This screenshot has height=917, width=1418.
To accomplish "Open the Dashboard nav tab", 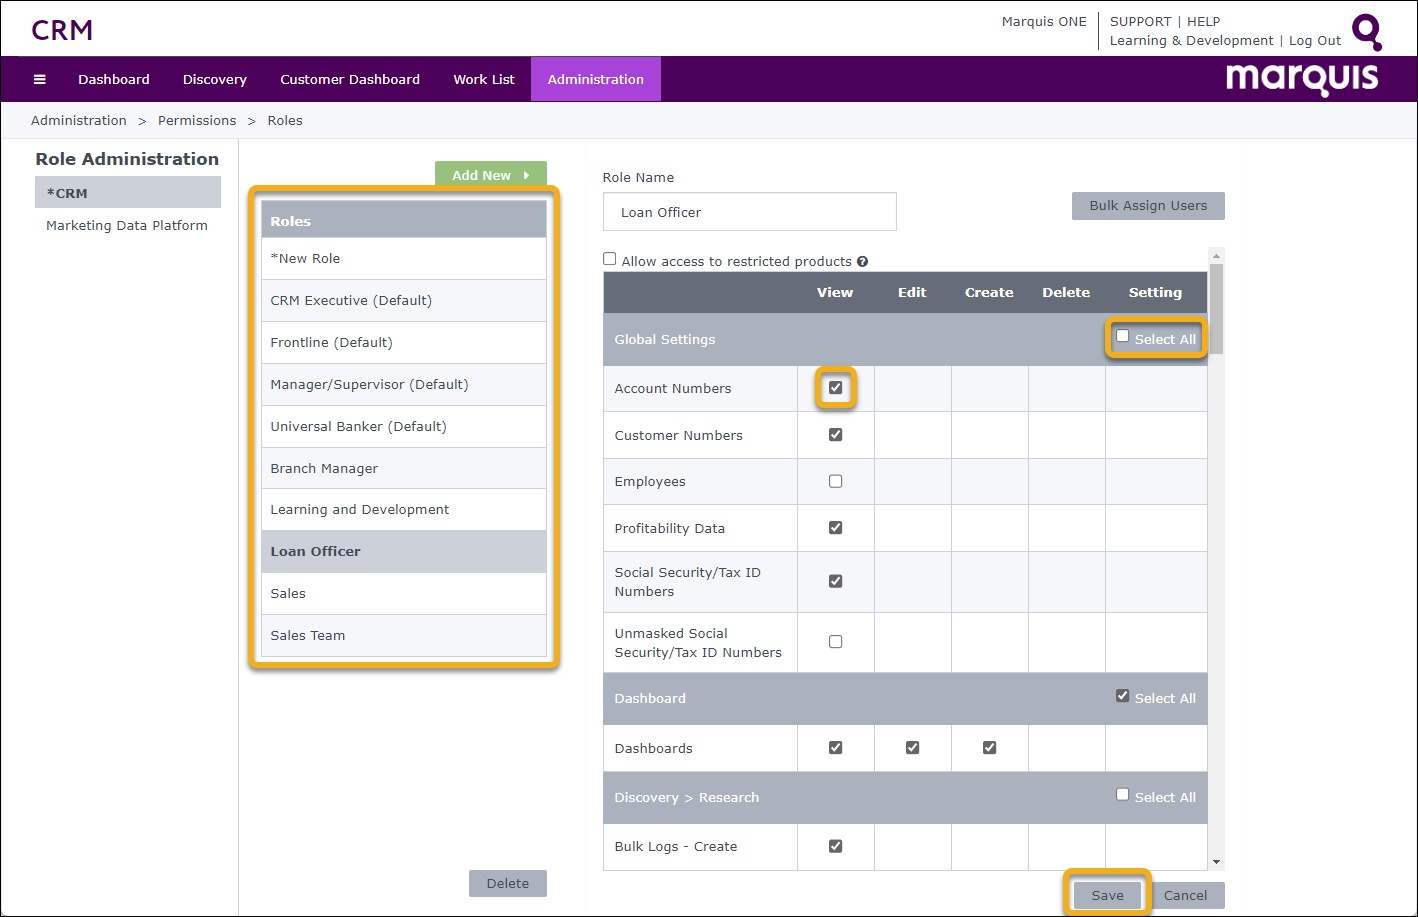I will (x=114, y=79).
